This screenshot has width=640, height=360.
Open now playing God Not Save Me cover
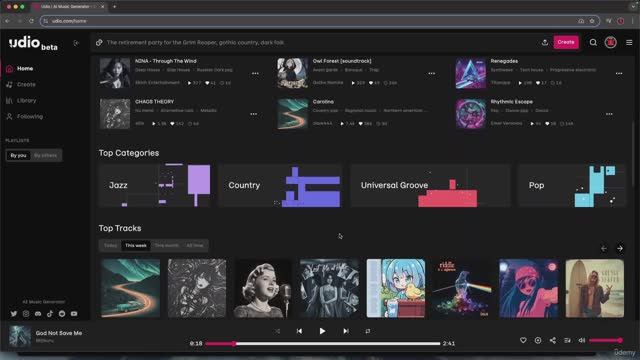(x=20, y=336)
